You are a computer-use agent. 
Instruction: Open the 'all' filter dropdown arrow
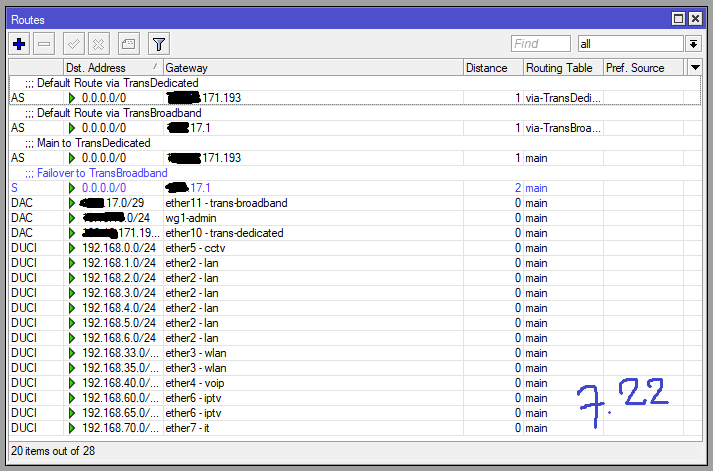coord(693,44)
